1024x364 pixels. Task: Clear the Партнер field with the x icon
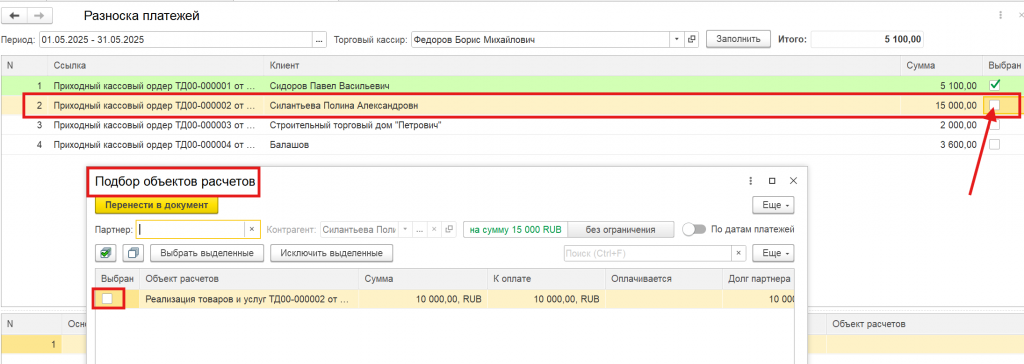click(253, 229)
